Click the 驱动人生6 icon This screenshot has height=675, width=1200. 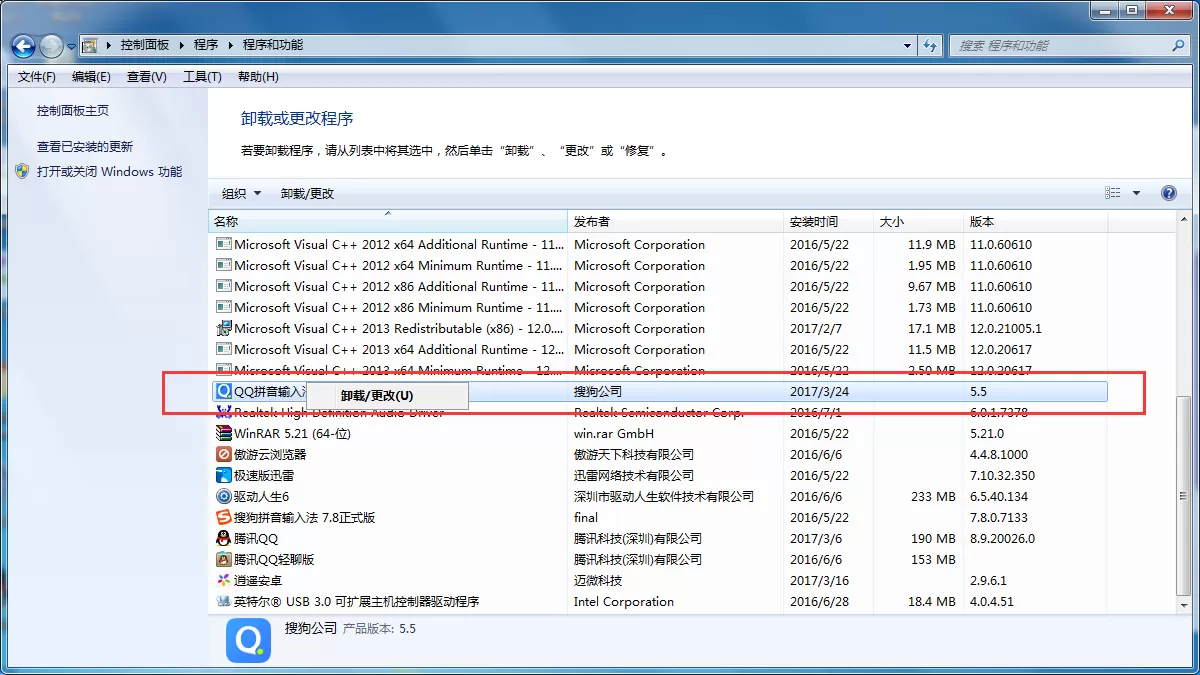coord(224,497)
